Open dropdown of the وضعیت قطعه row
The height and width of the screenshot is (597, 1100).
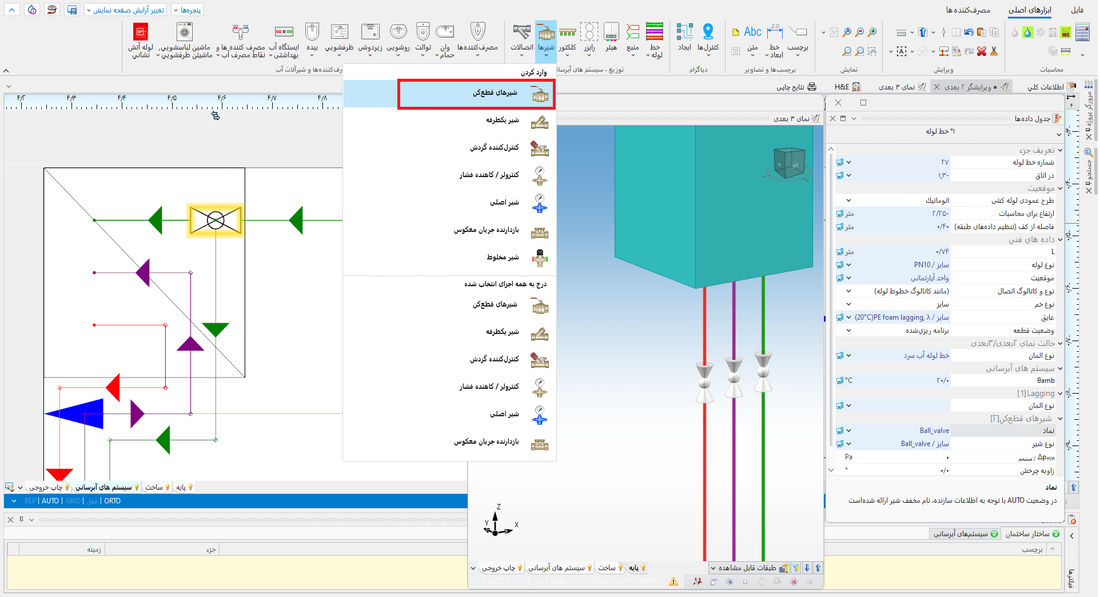(849, 330)
